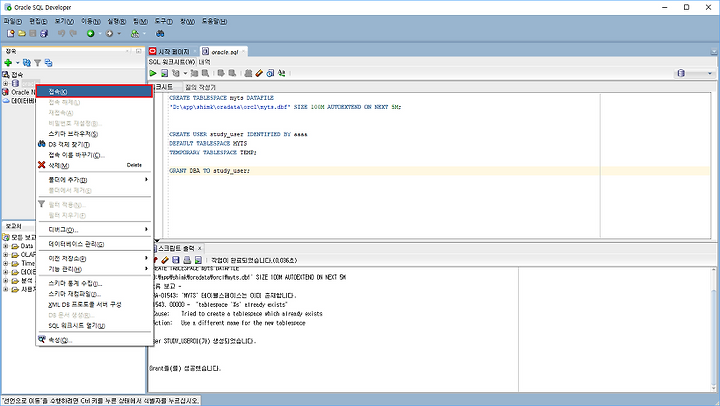Select '접속' Connect in context menu
The height and width of the screenshot is (406, 720).
tap(94, 91)
